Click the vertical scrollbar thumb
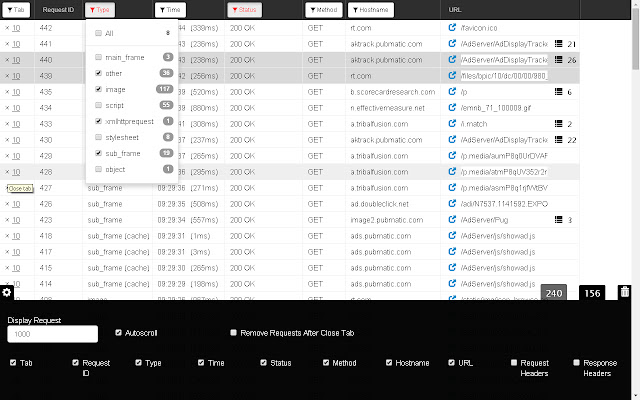 click(636, 39)
